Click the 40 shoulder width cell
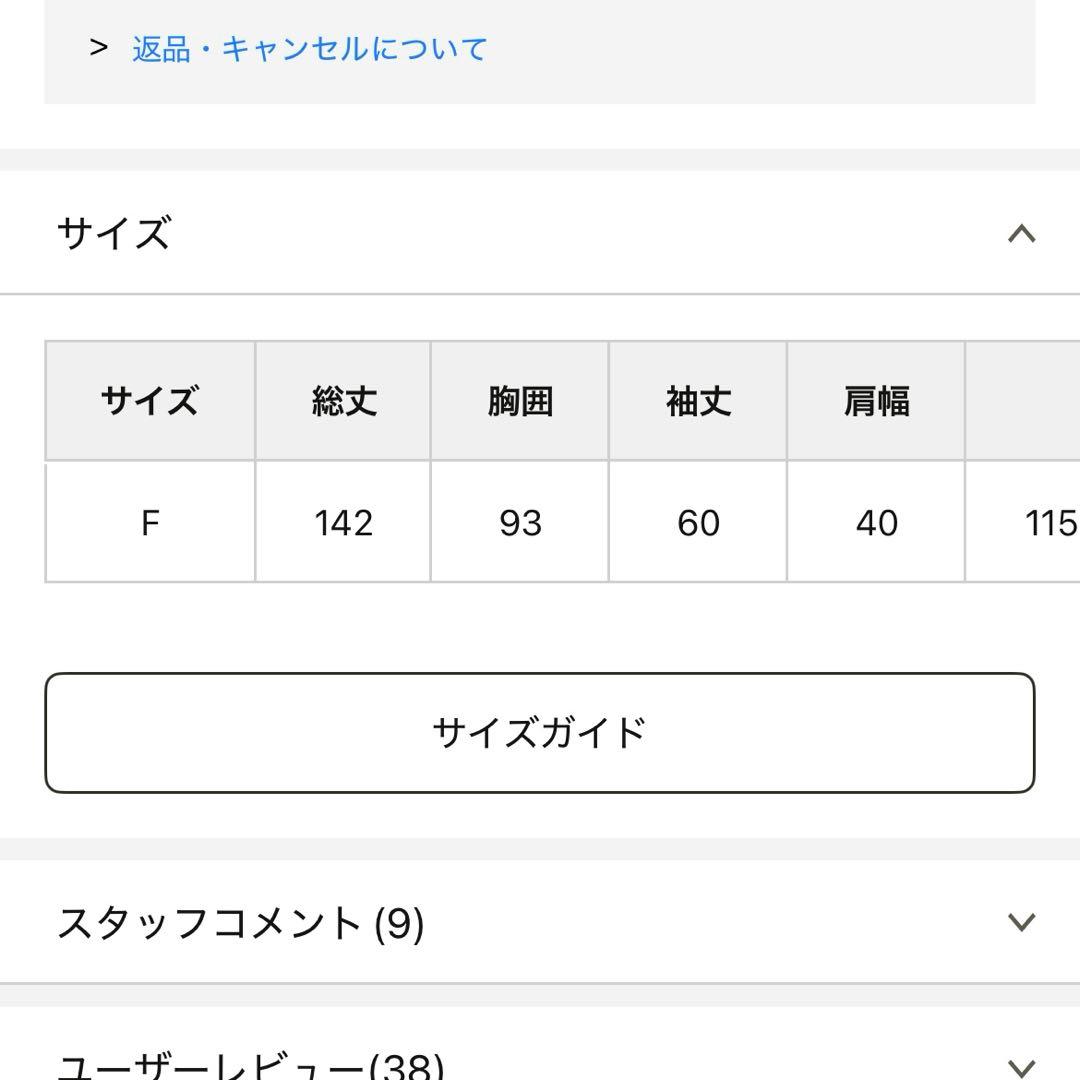The width and height of the screenshot is (1080, 1080). tap(876, 522)
